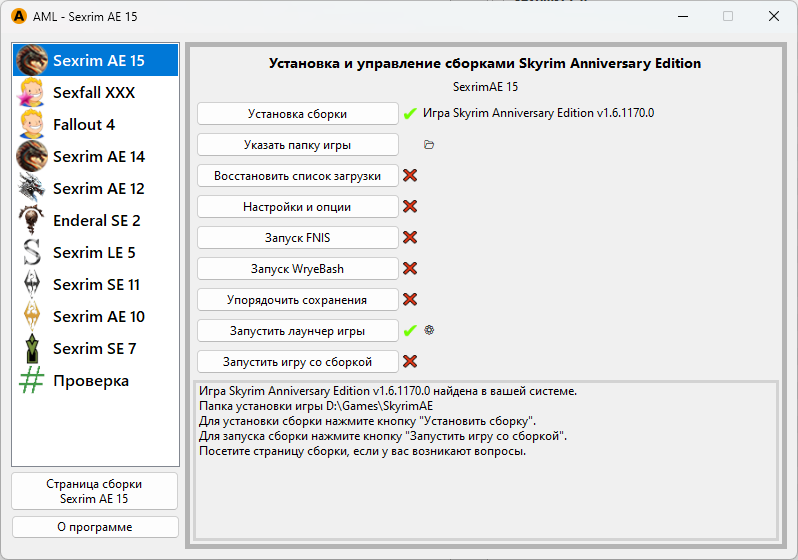Viewport: 798px width, 560px height.
Task: Click gear icon next to launcher button
Action: coord(429,330)
